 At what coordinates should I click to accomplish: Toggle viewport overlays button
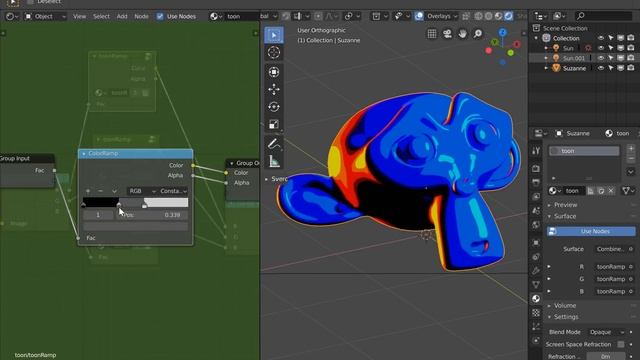pyautogui.click(x=419, y=16)
